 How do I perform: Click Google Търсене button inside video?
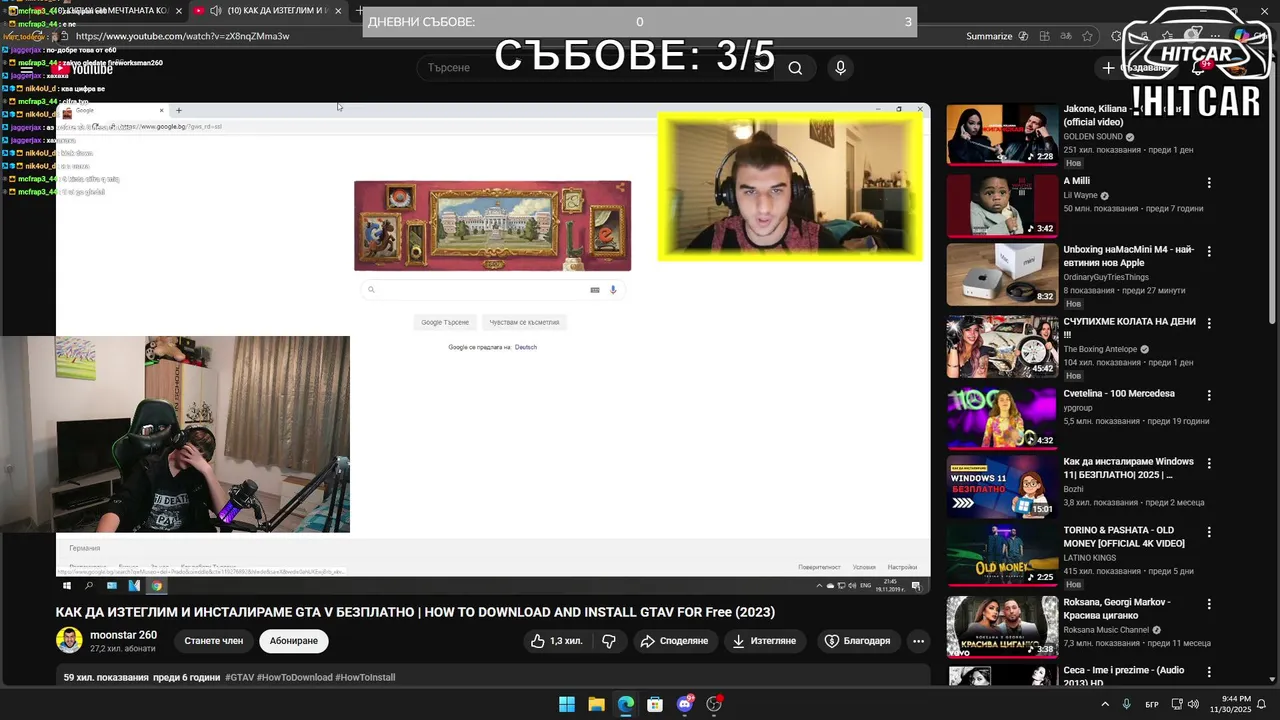(x=445, y=322)
